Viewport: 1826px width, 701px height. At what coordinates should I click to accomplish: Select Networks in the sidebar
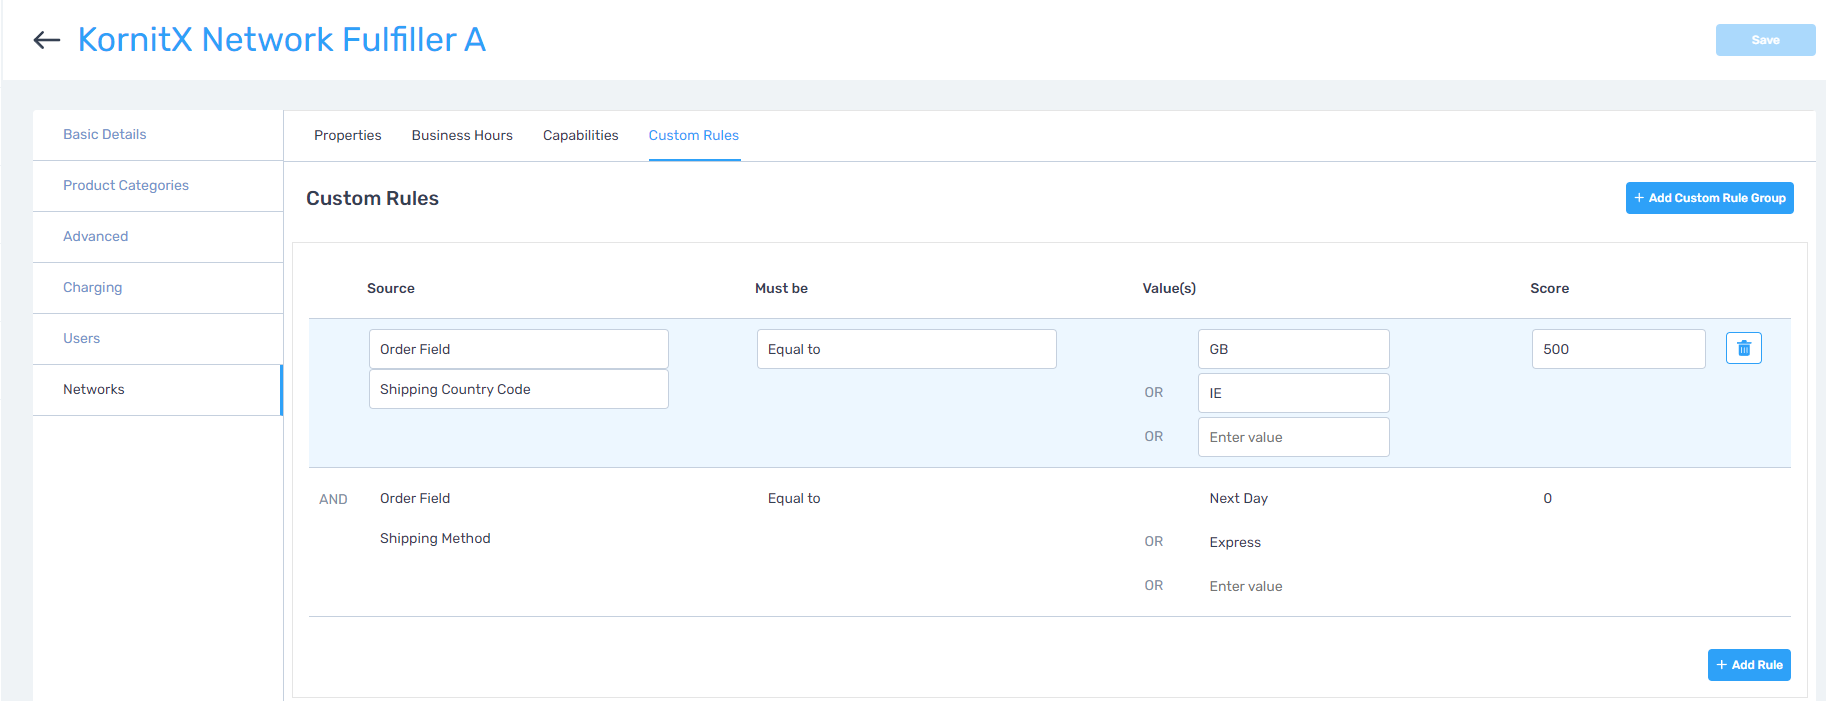pyautogui.click(x=158, y=390)
